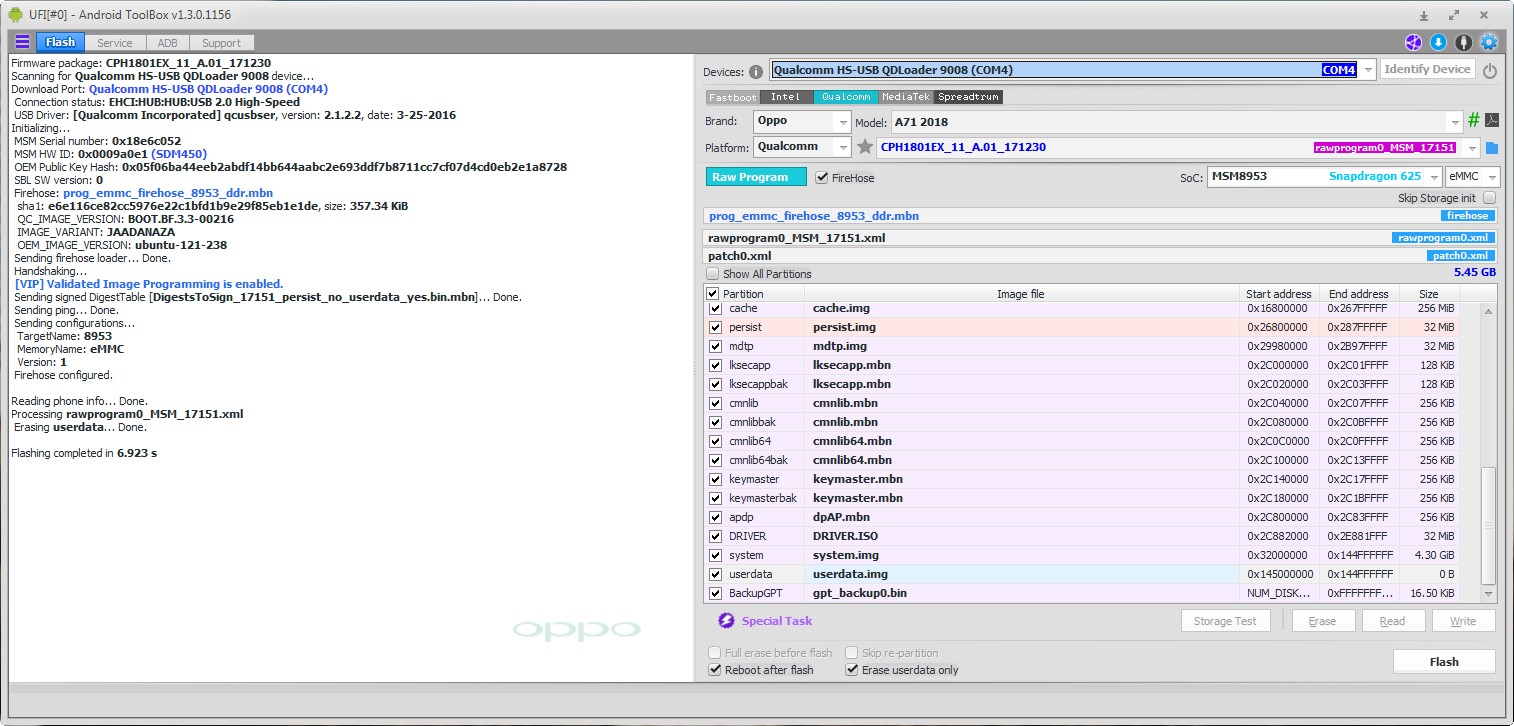Expand the Model dropdown showing A71 2018

point(1455,122)
